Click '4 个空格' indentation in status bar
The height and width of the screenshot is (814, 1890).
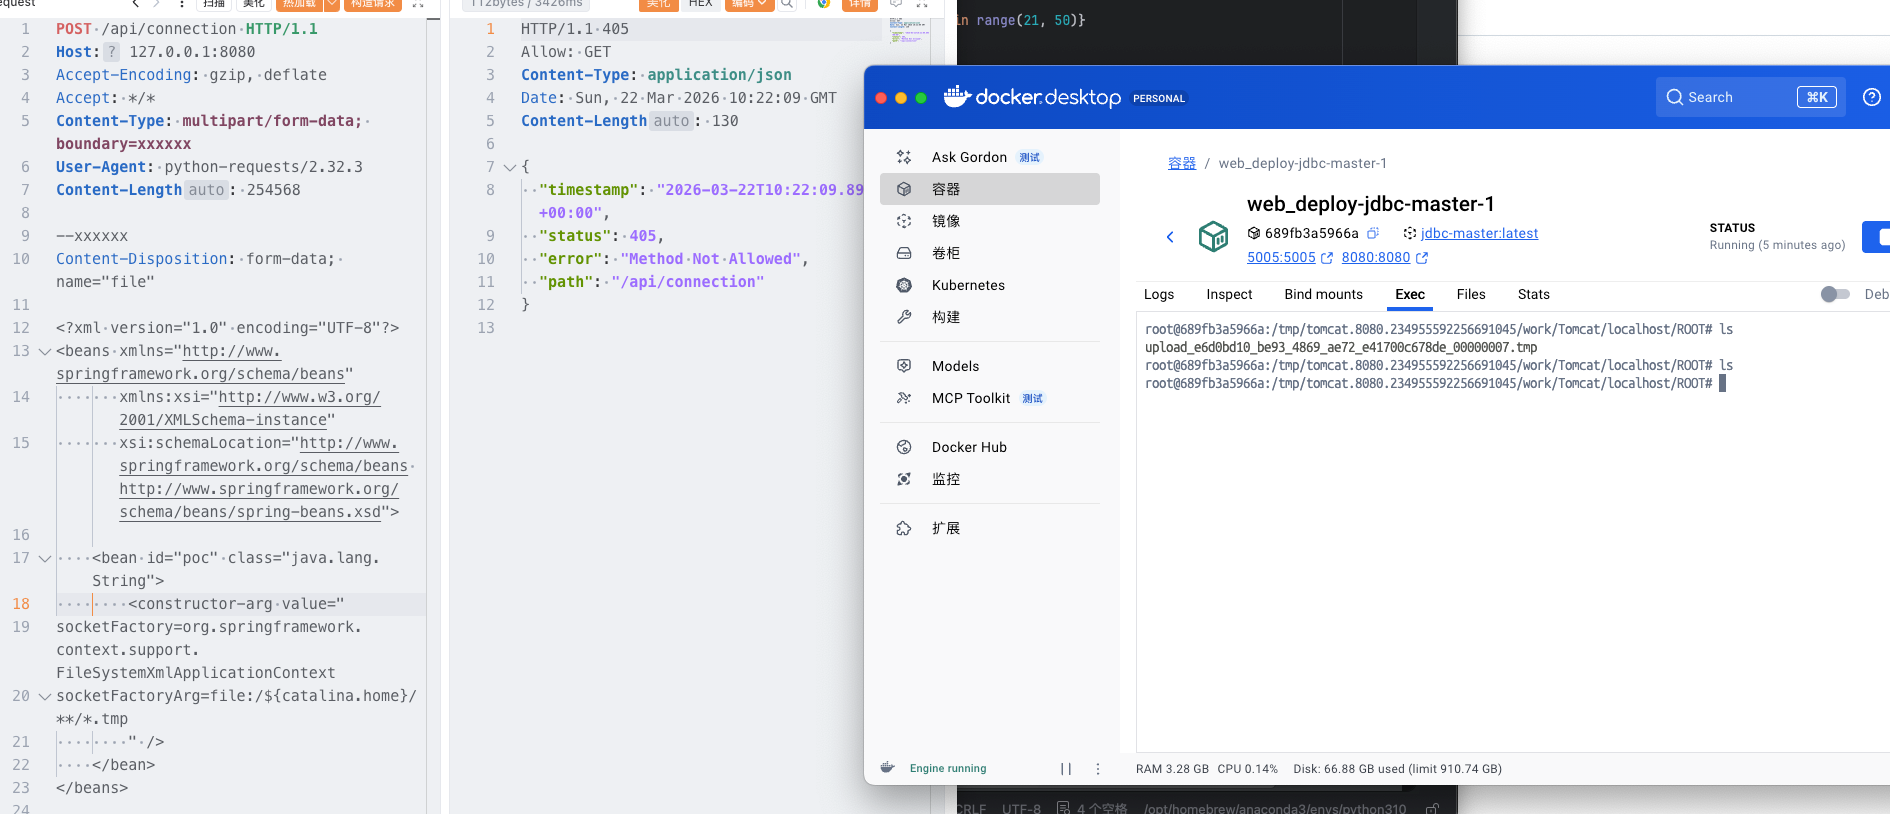pyautogui.click(x=1101, y=808)
